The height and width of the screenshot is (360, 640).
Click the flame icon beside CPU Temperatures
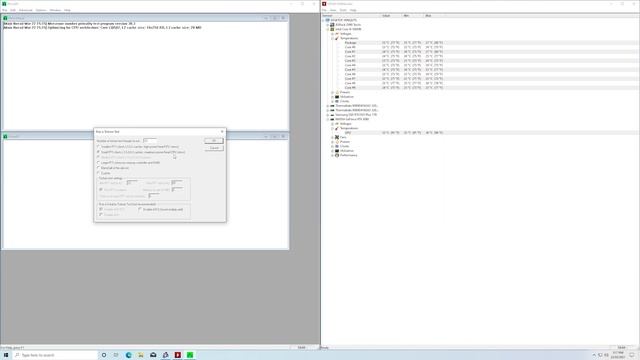[337, 38]
